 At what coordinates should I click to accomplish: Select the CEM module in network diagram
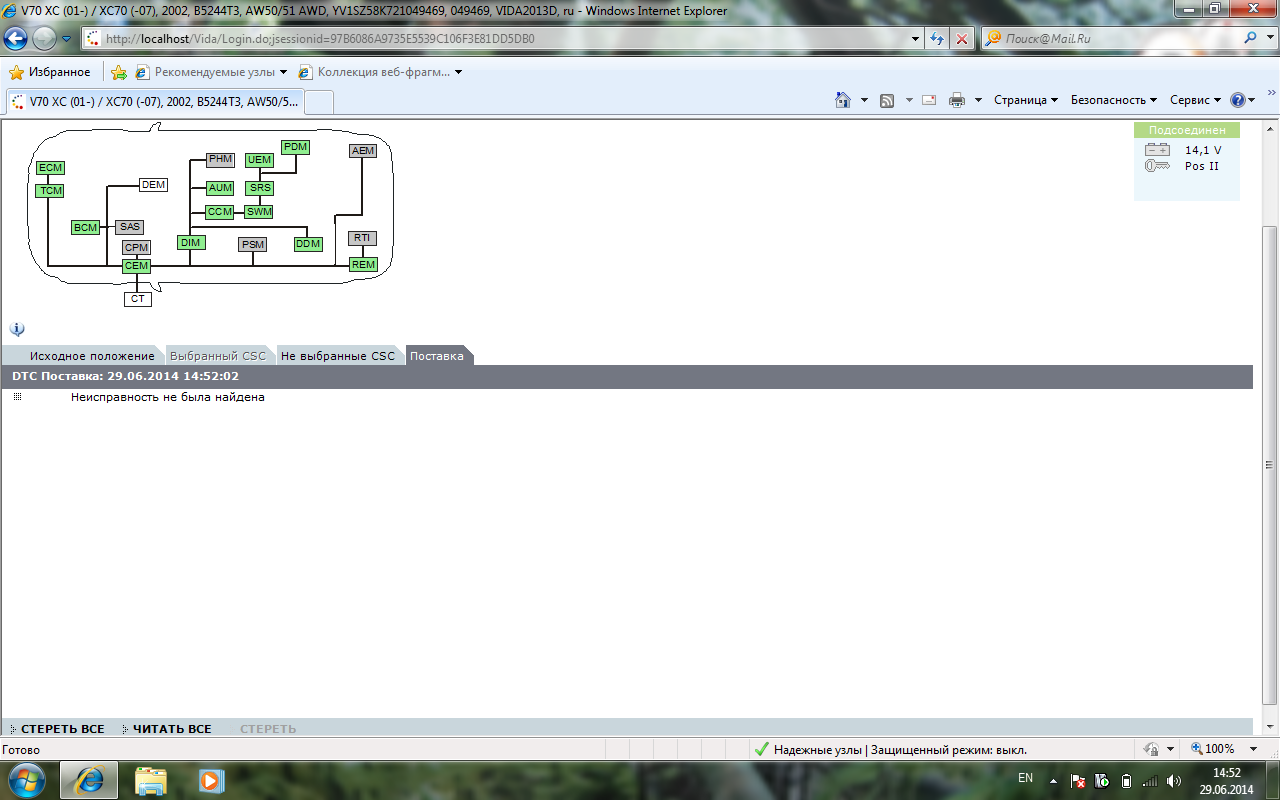136,265
